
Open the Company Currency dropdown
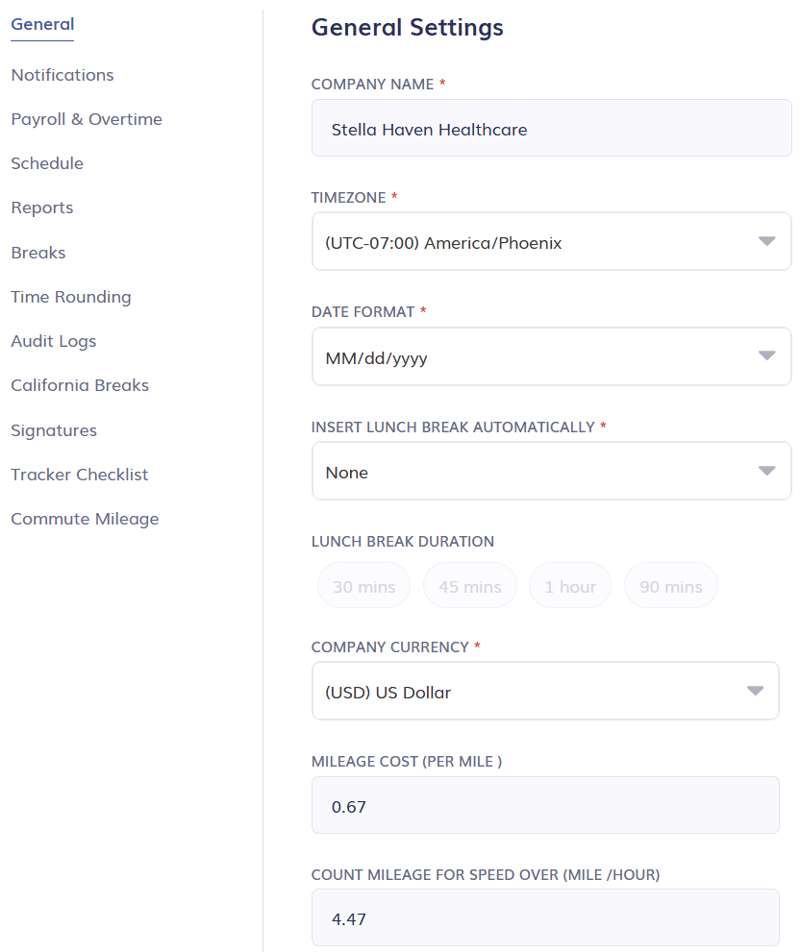[x=545, y=690]
